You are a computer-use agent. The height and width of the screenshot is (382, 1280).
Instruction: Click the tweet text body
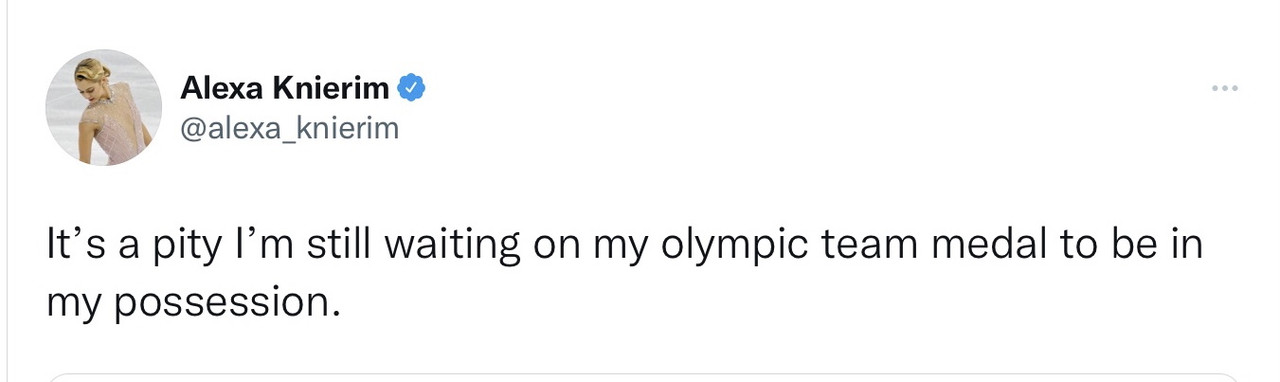[624, 272]
